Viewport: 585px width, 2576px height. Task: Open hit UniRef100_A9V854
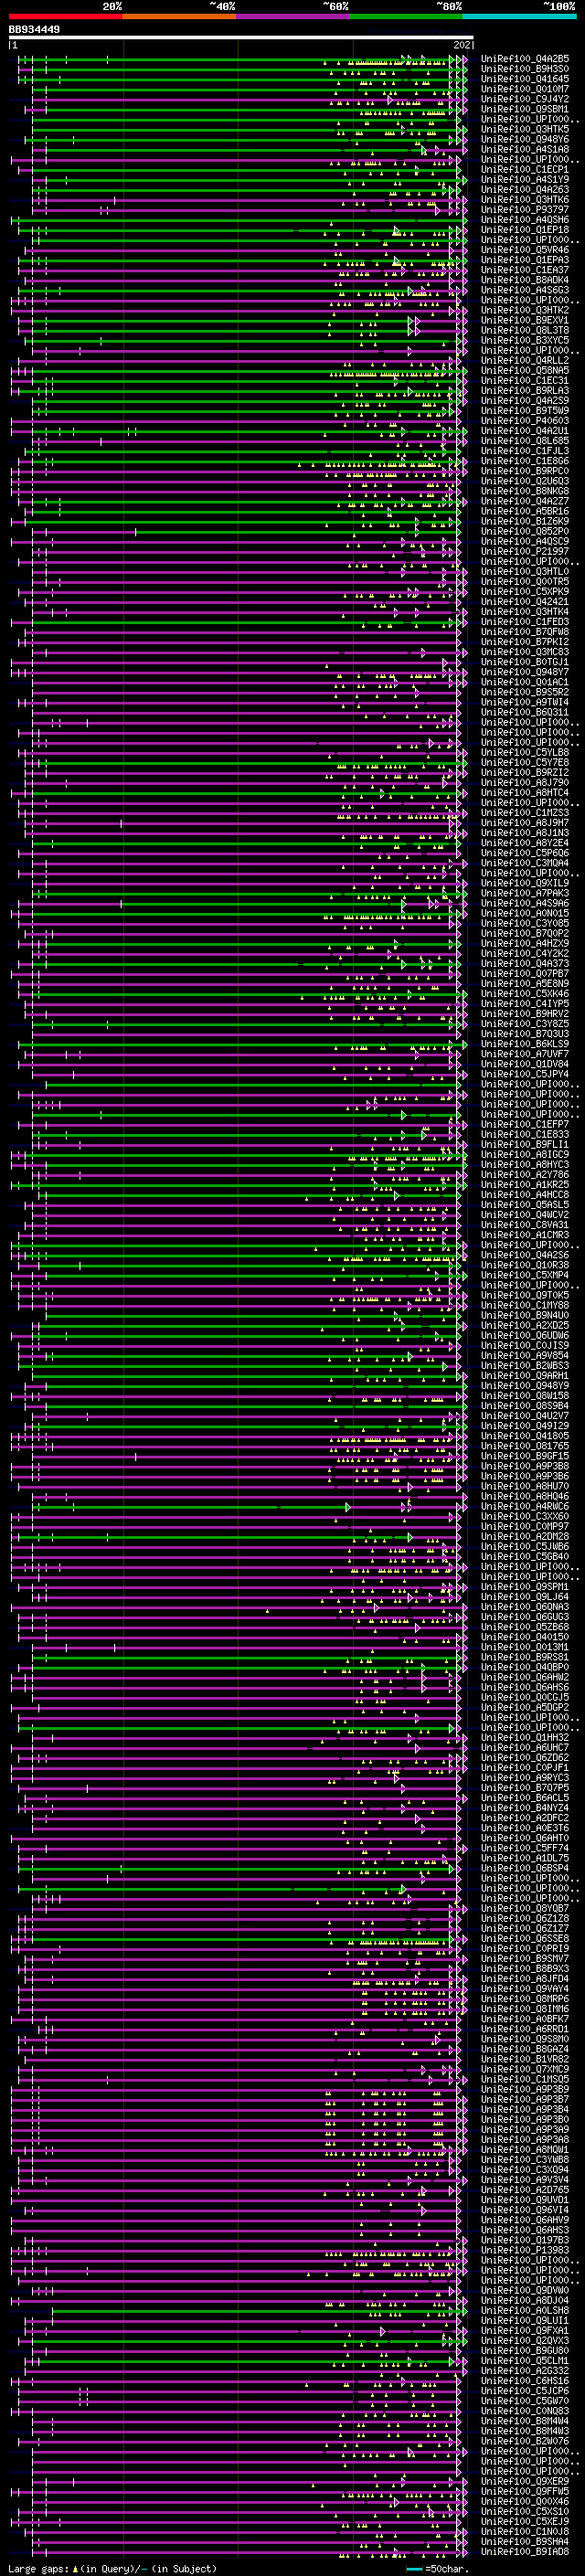tap(525, 1355)
